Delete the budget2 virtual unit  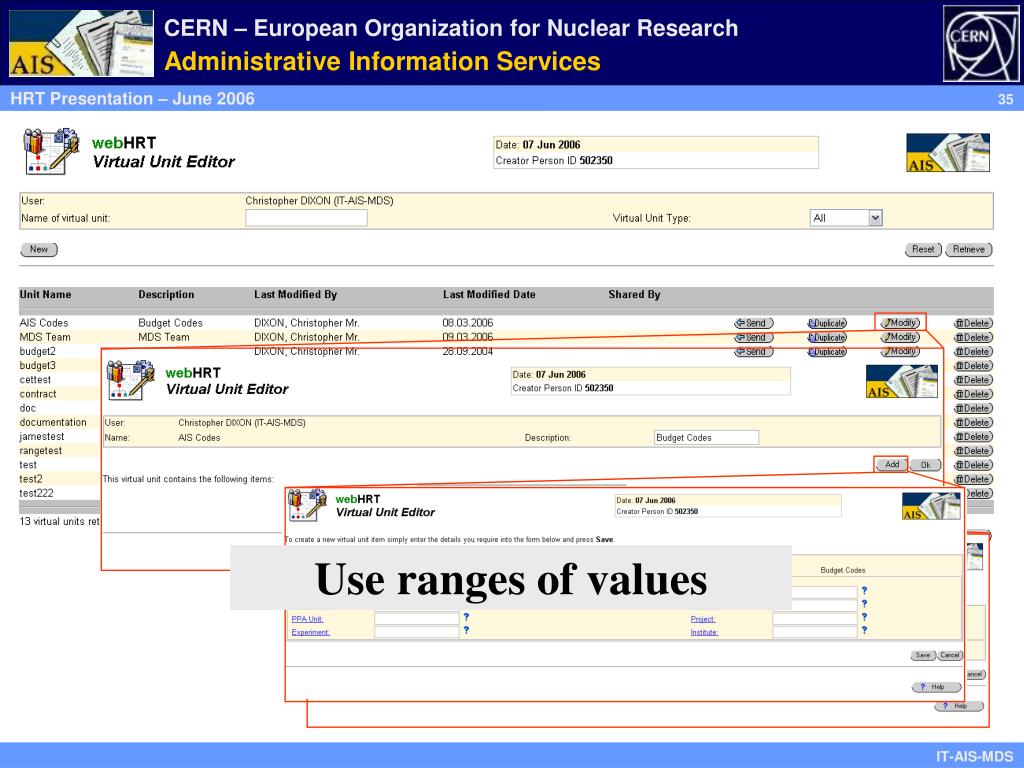[973, 351]
